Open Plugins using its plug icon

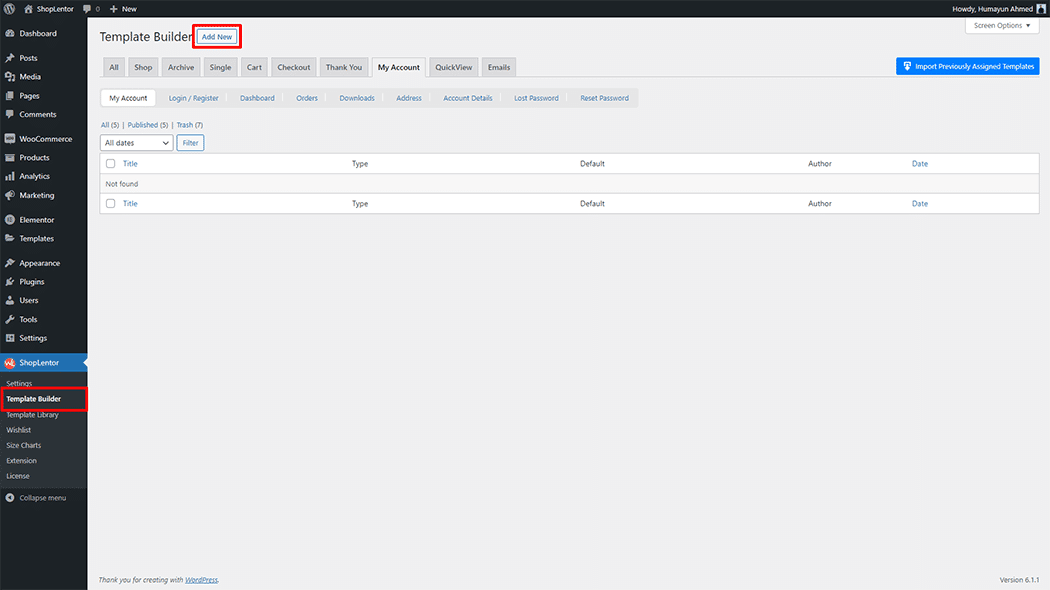coord(9,282)
